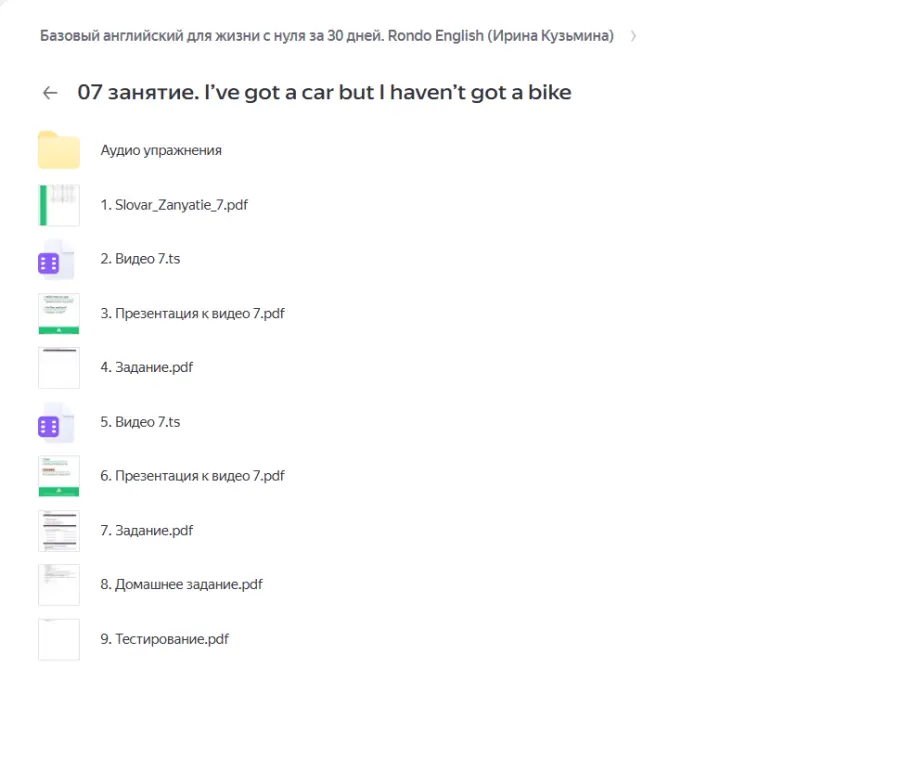Open the thumbnail of 7. Задание.pdf
The height and width of the screenshot is (757, 900).
59,531
